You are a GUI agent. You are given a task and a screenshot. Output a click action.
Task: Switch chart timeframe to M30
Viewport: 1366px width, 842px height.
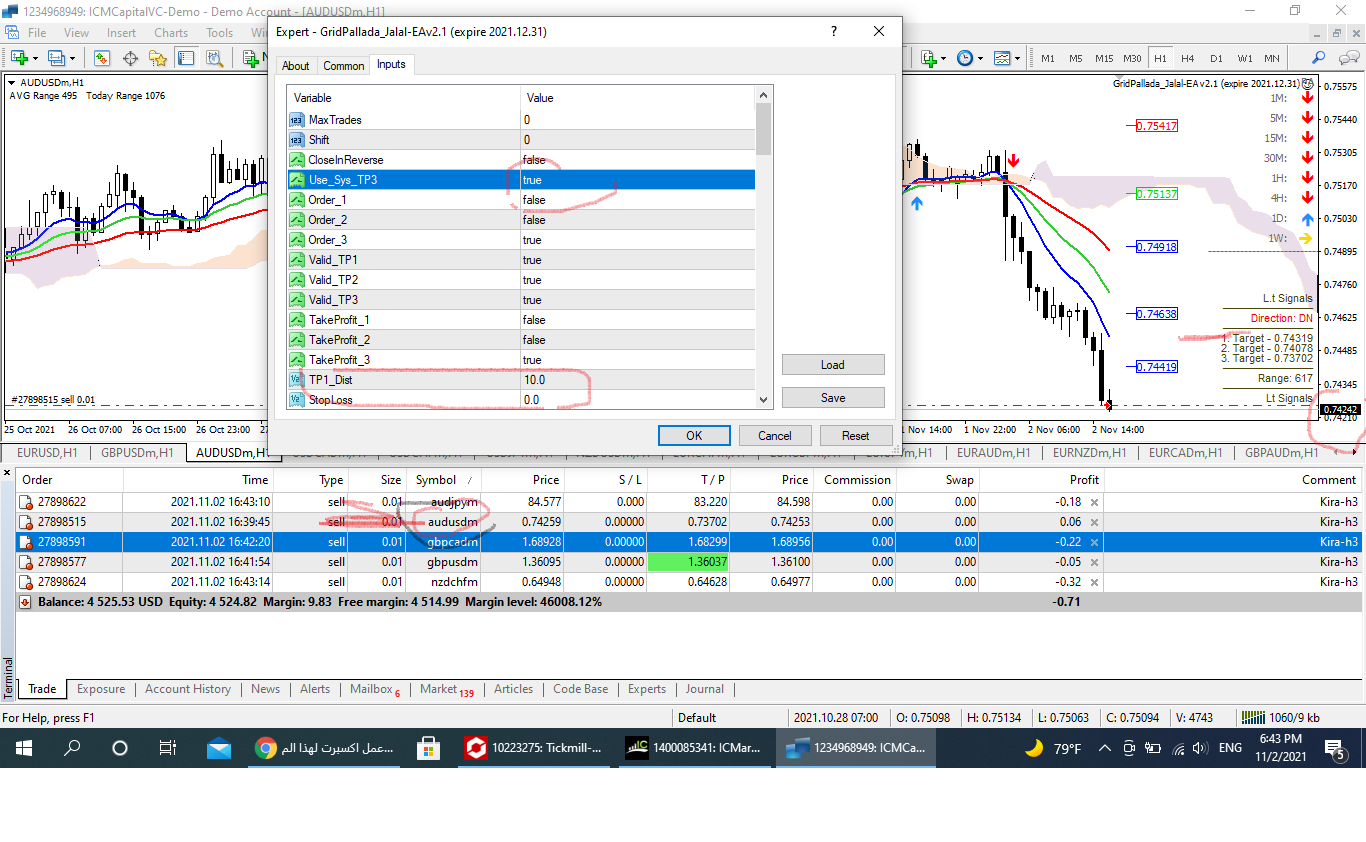[1132, 58]
